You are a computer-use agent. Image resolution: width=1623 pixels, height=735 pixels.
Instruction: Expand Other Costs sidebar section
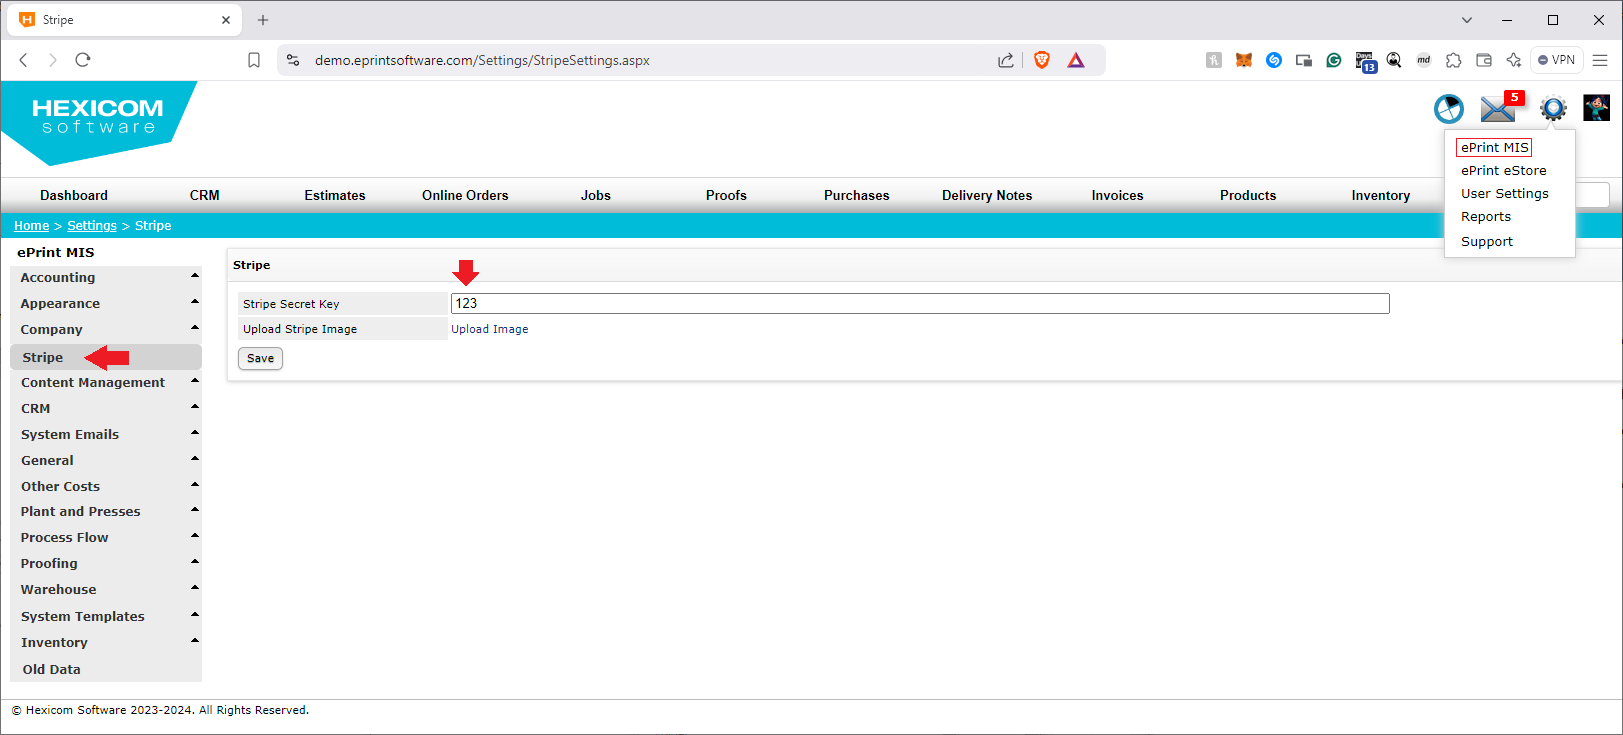(106, 486)
